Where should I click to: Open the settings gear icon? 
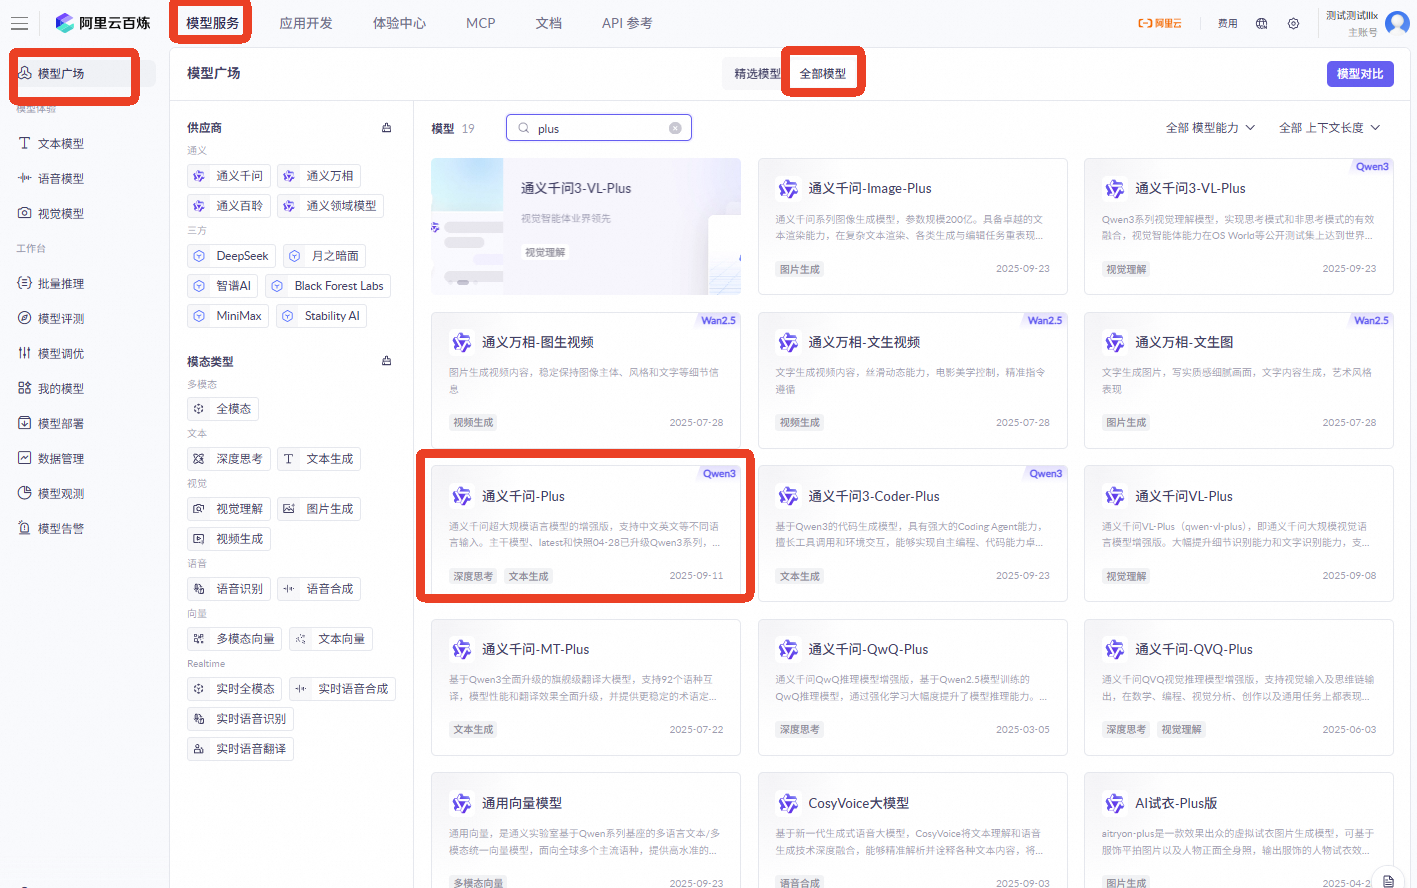pos(1293,23)
